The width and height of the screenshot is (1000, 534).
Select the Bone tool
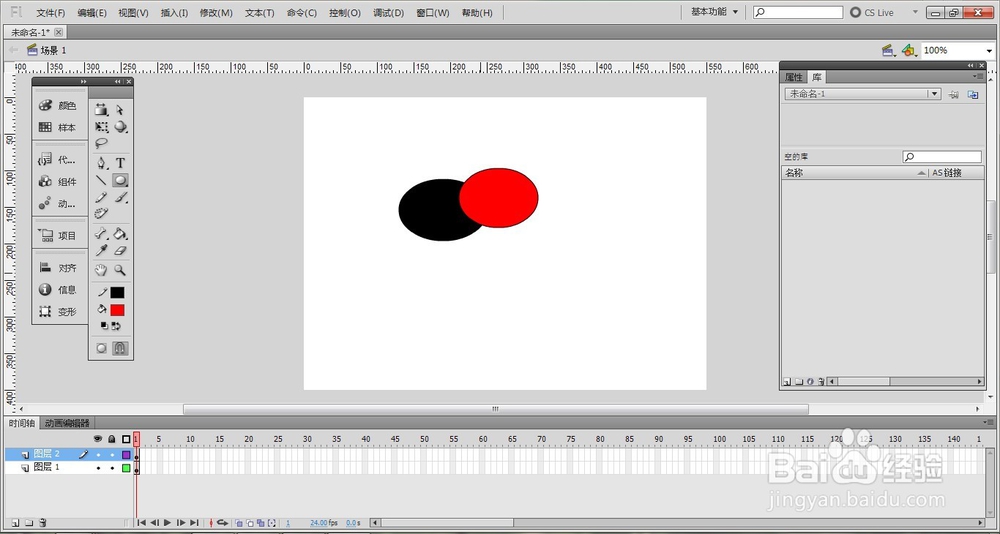(x=101, y=234)
